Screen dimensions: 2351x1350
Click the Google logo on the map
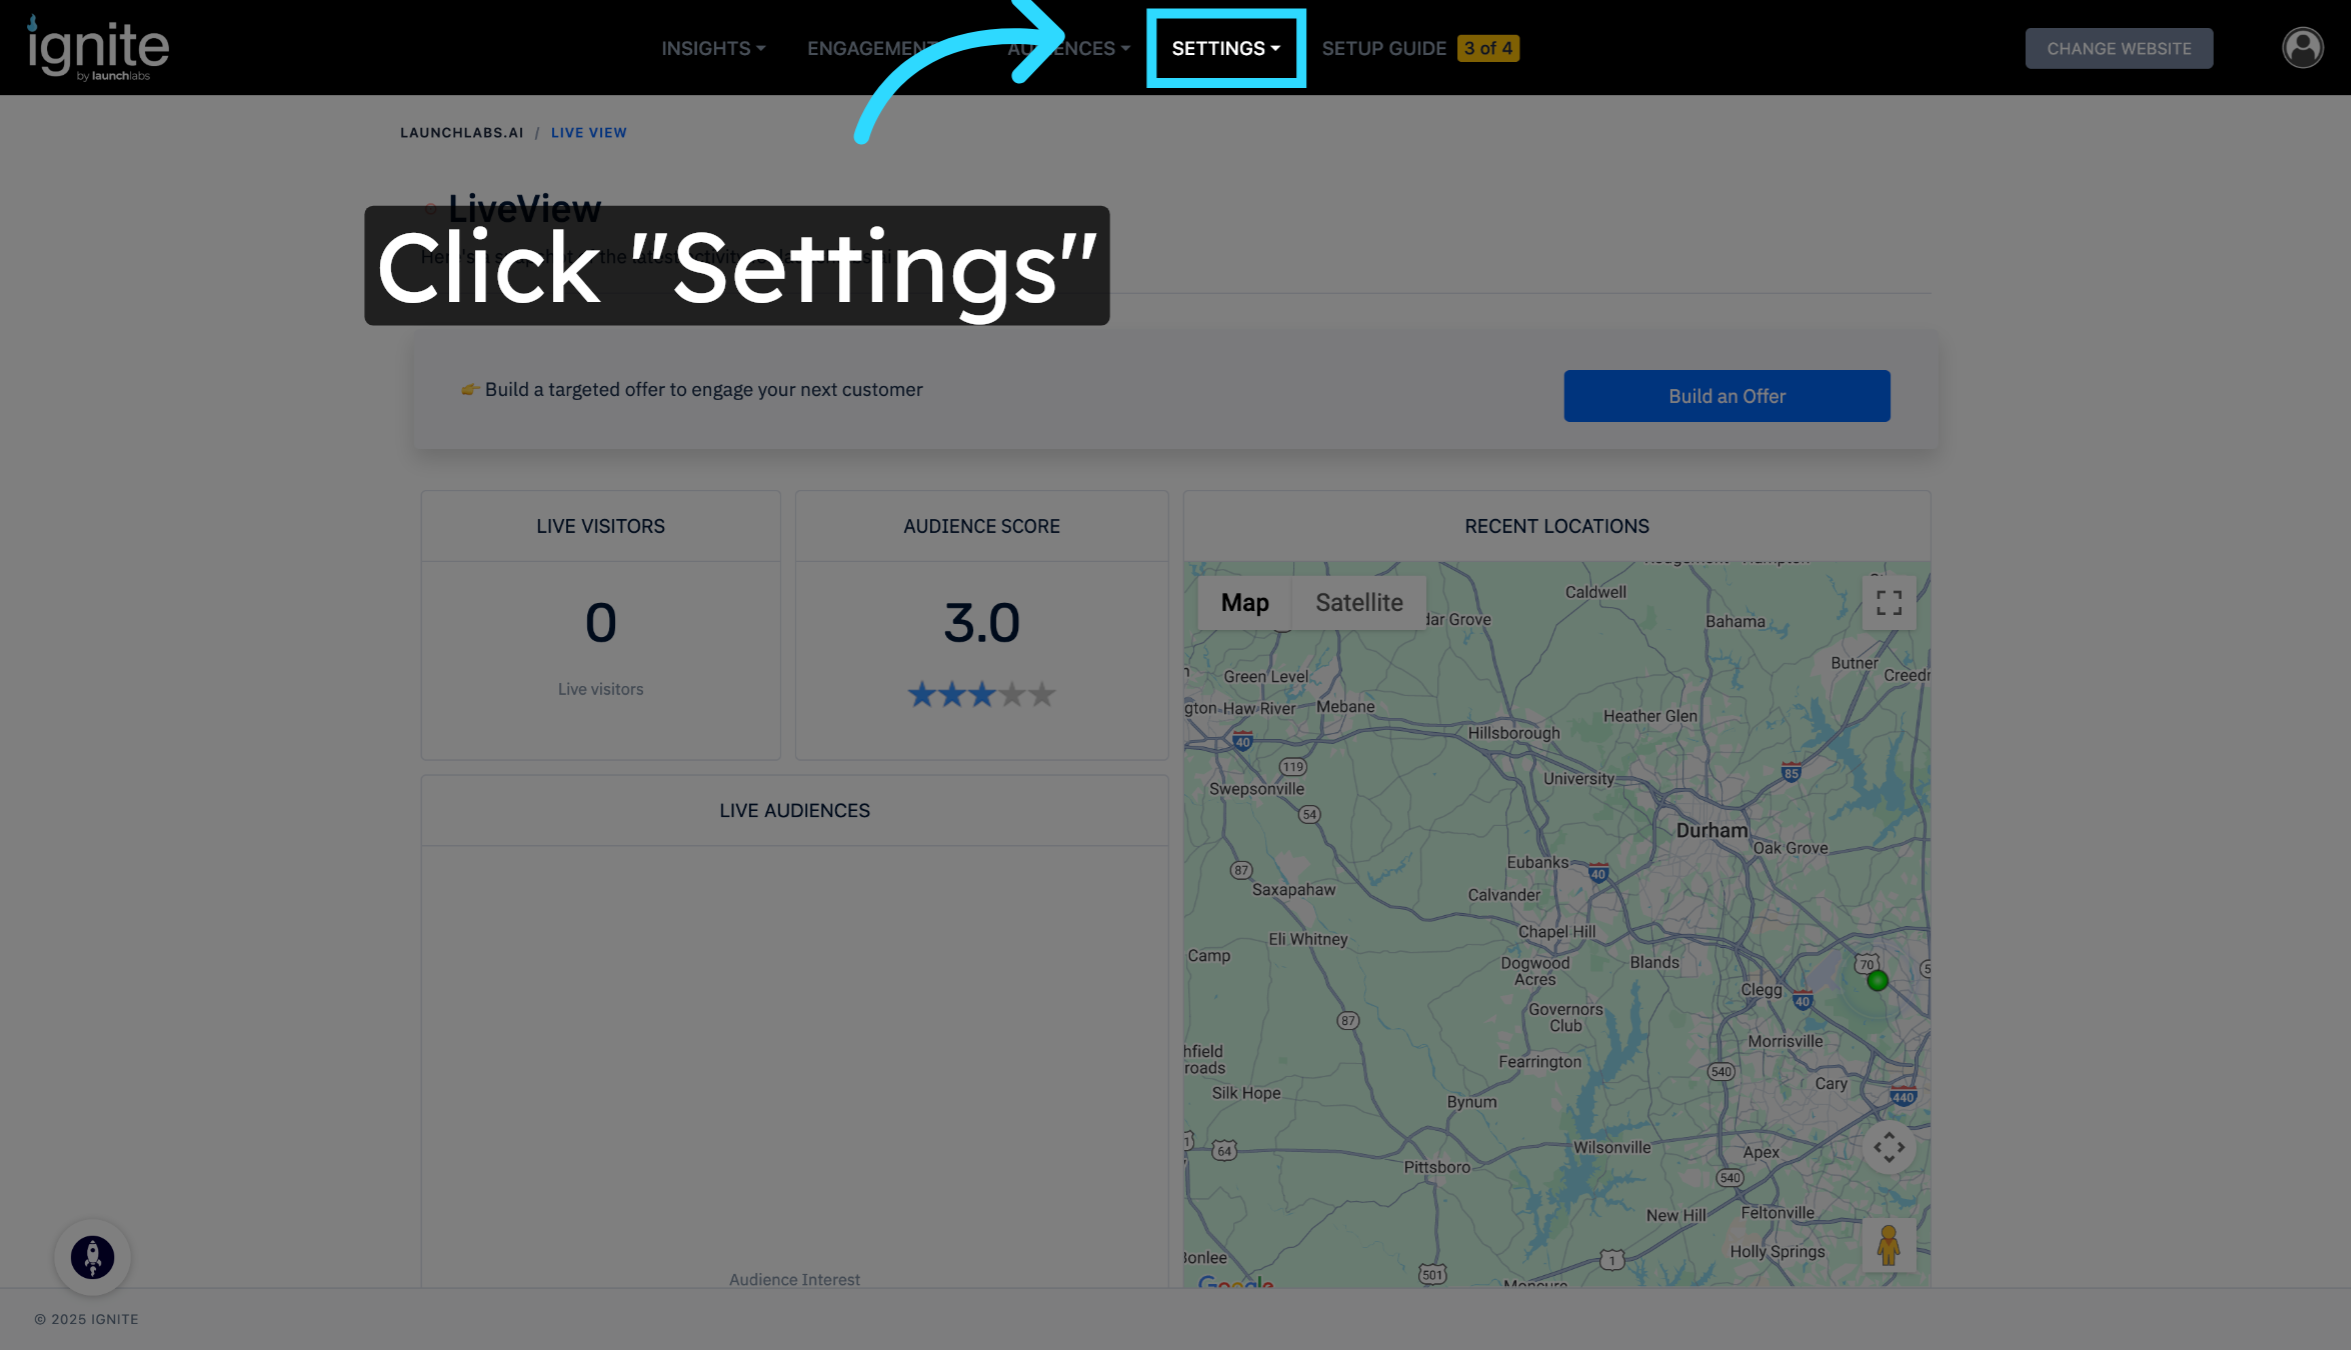click(1235, 1282)
